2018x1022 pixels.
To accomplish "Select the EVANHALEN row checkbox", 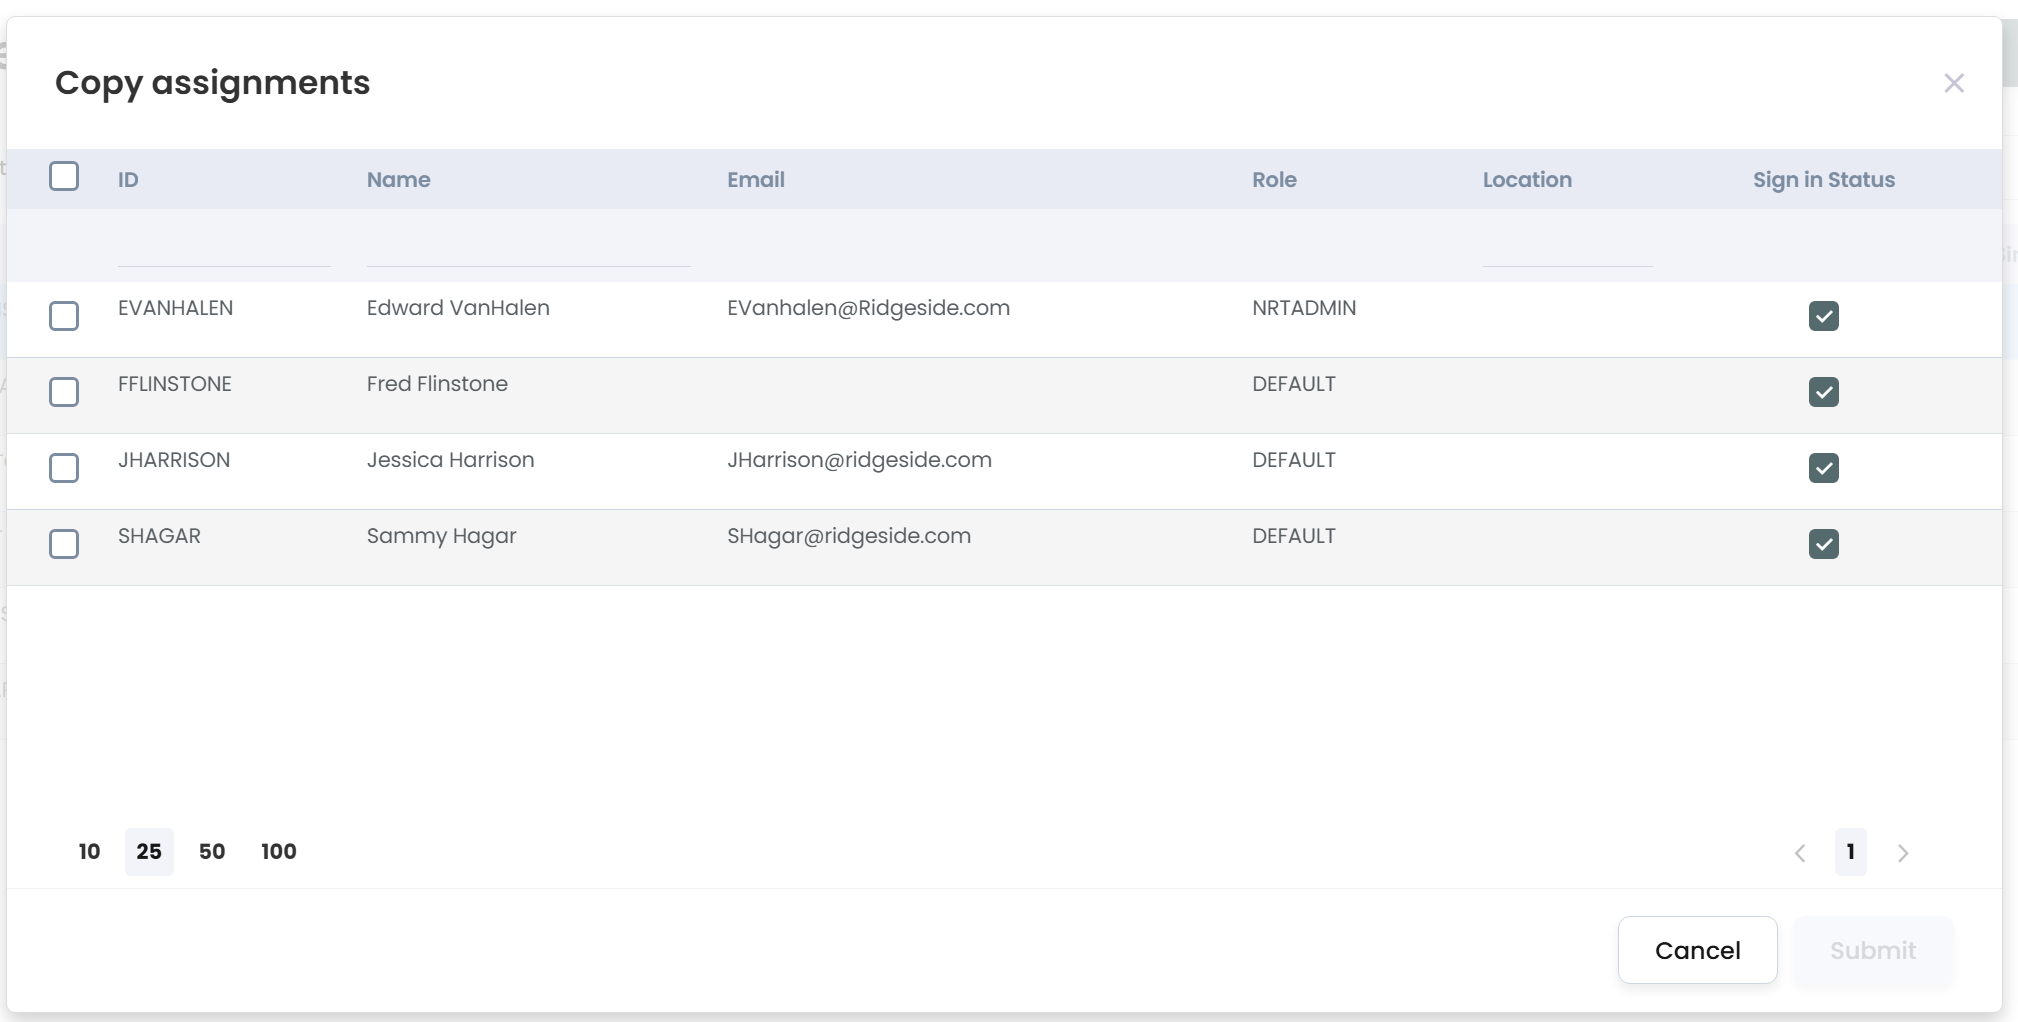I will [x=64, y=316].
